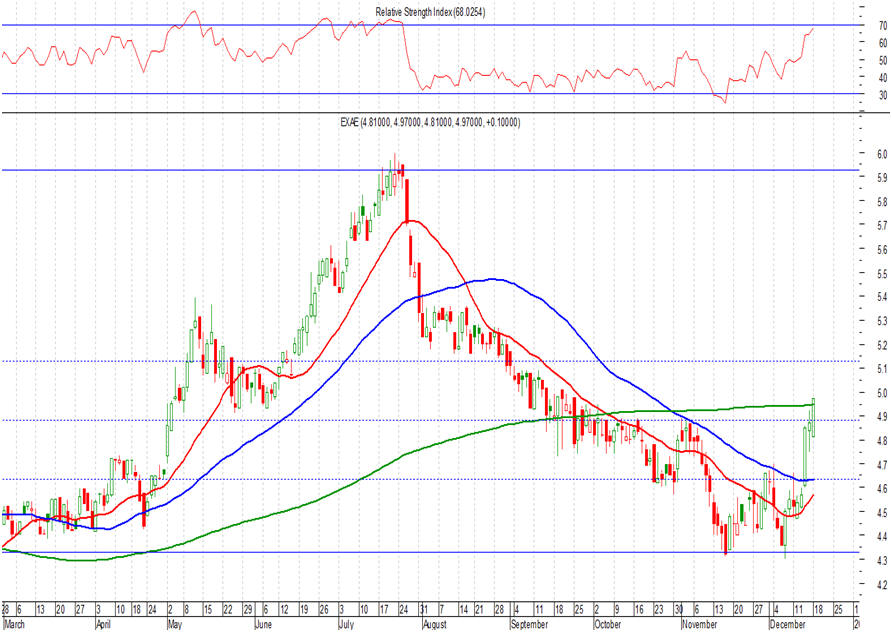The height and width of the screenshot is (632, 892).
Task: Click the date label 22 on the time axis
Action: coord(228,610)
